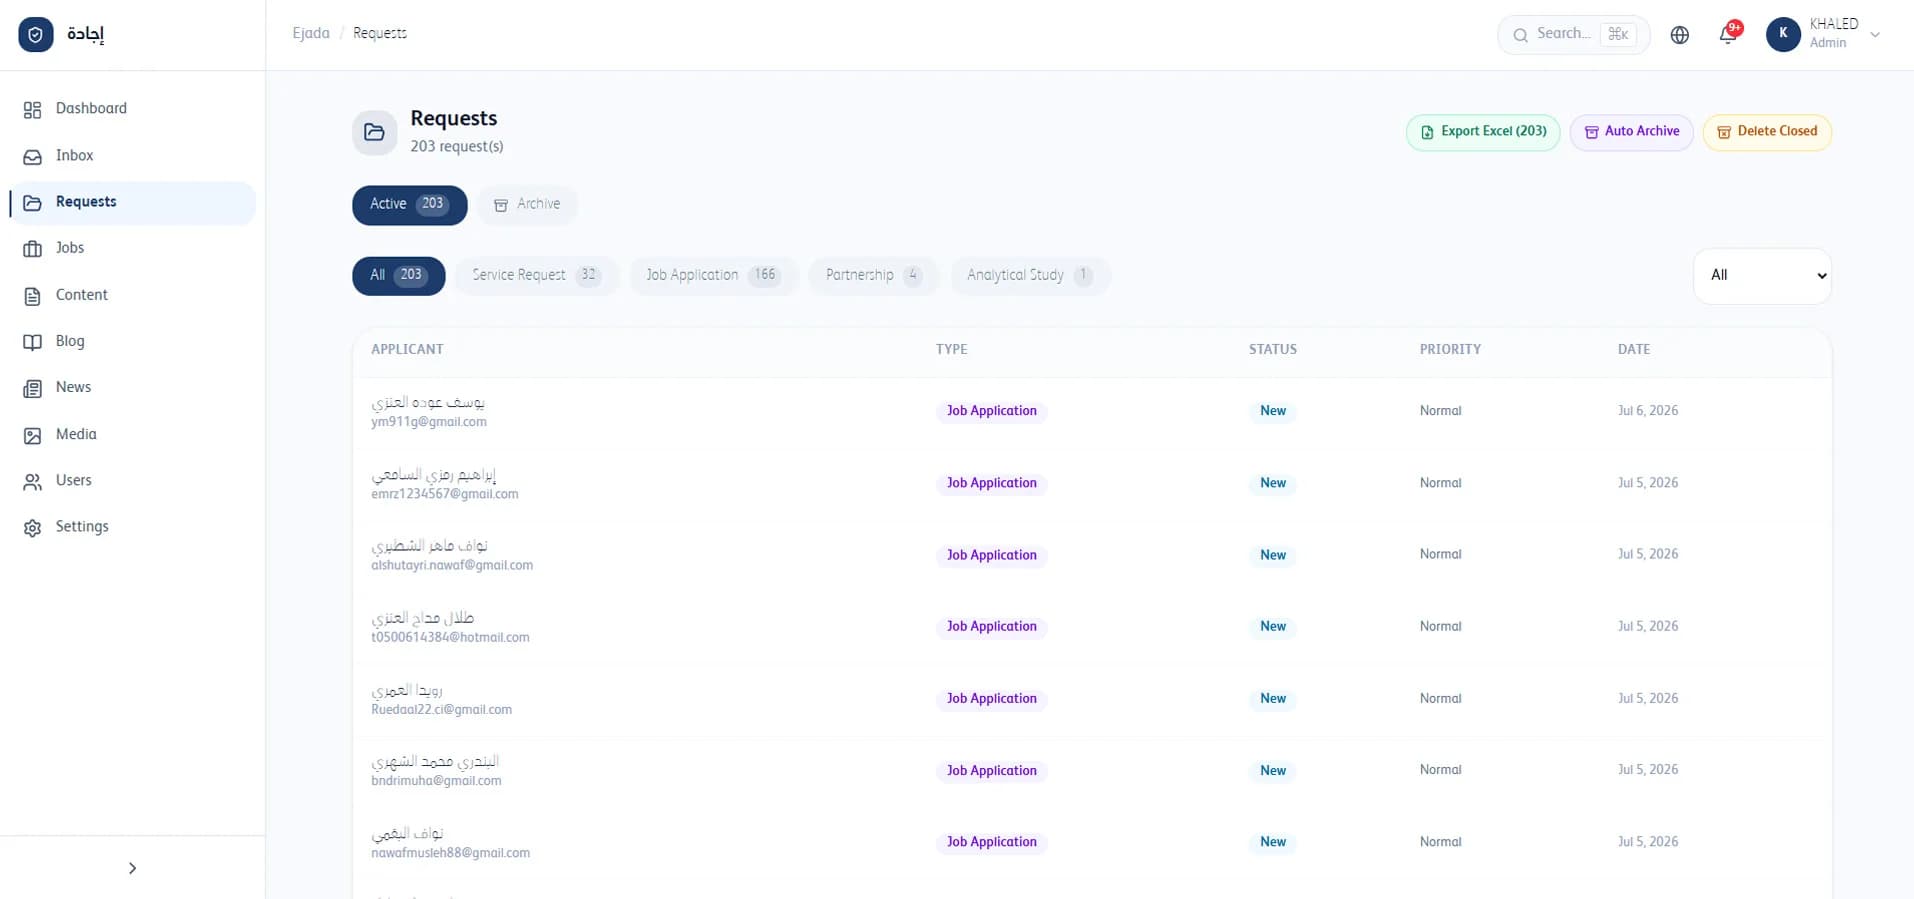
Task: Click the TYPE column header
Action: click(951, 349)
